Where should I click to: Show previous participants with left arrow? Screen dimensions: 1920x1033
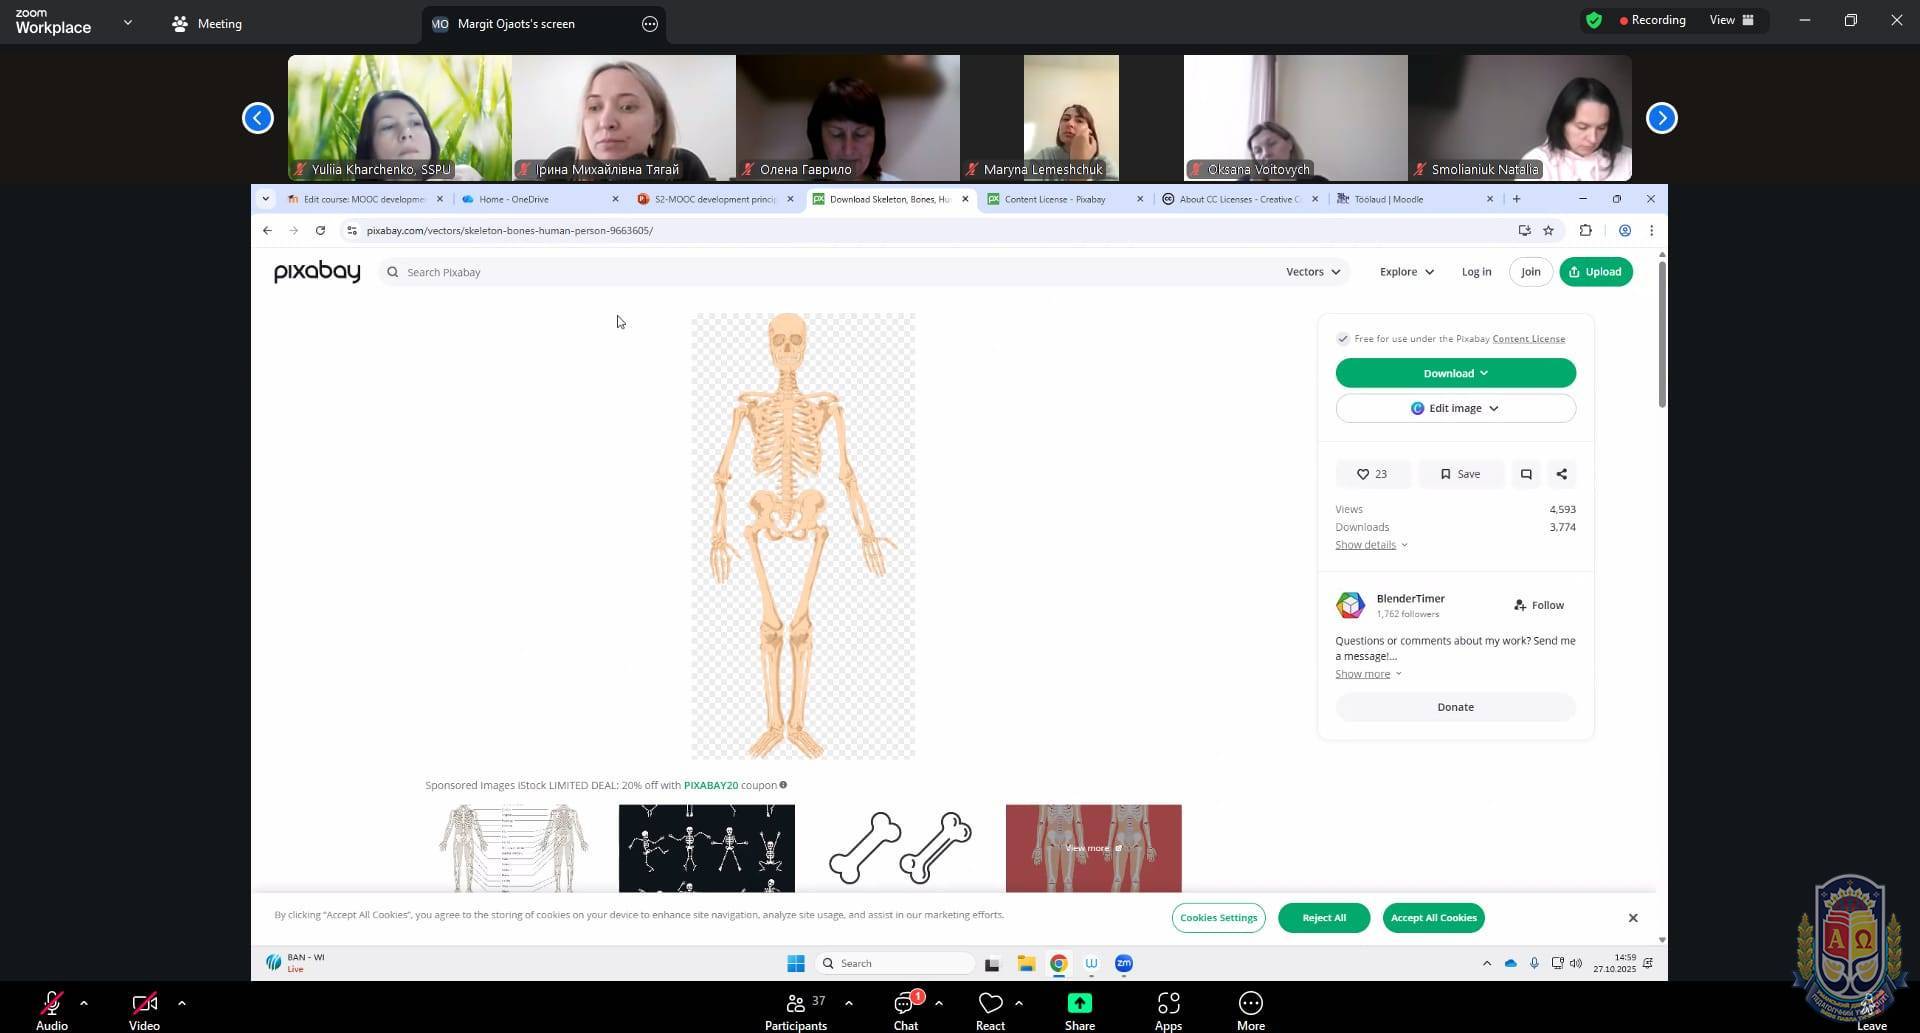258,118
